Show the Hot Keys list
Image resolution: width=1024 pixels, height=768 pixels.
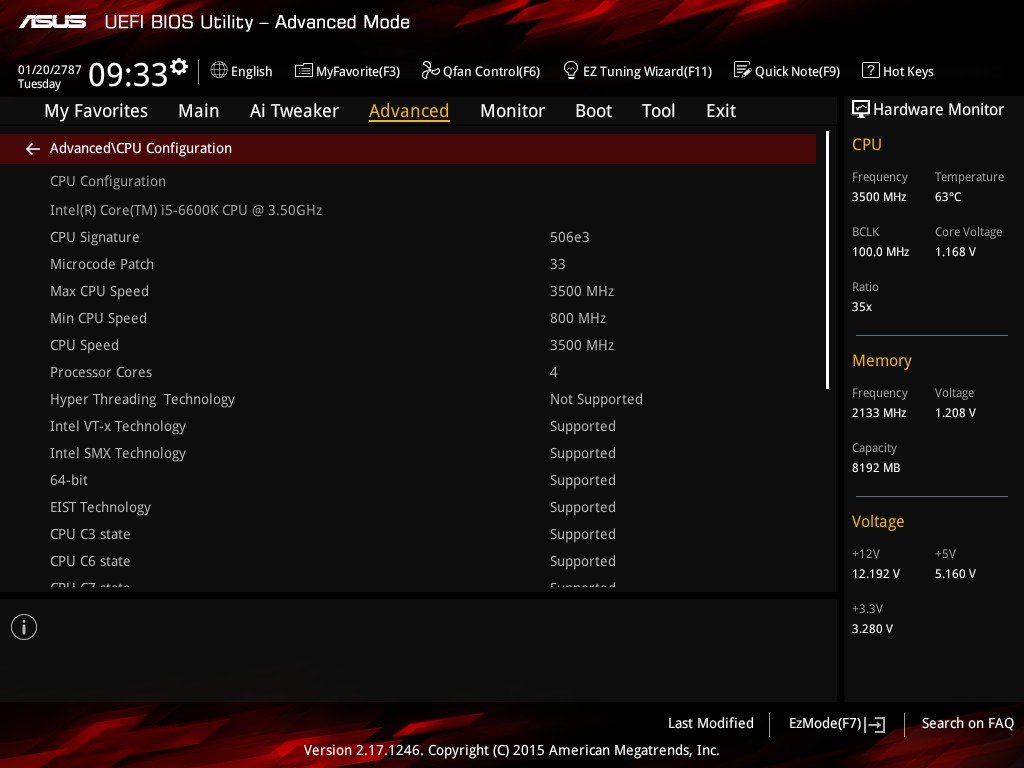898,71
